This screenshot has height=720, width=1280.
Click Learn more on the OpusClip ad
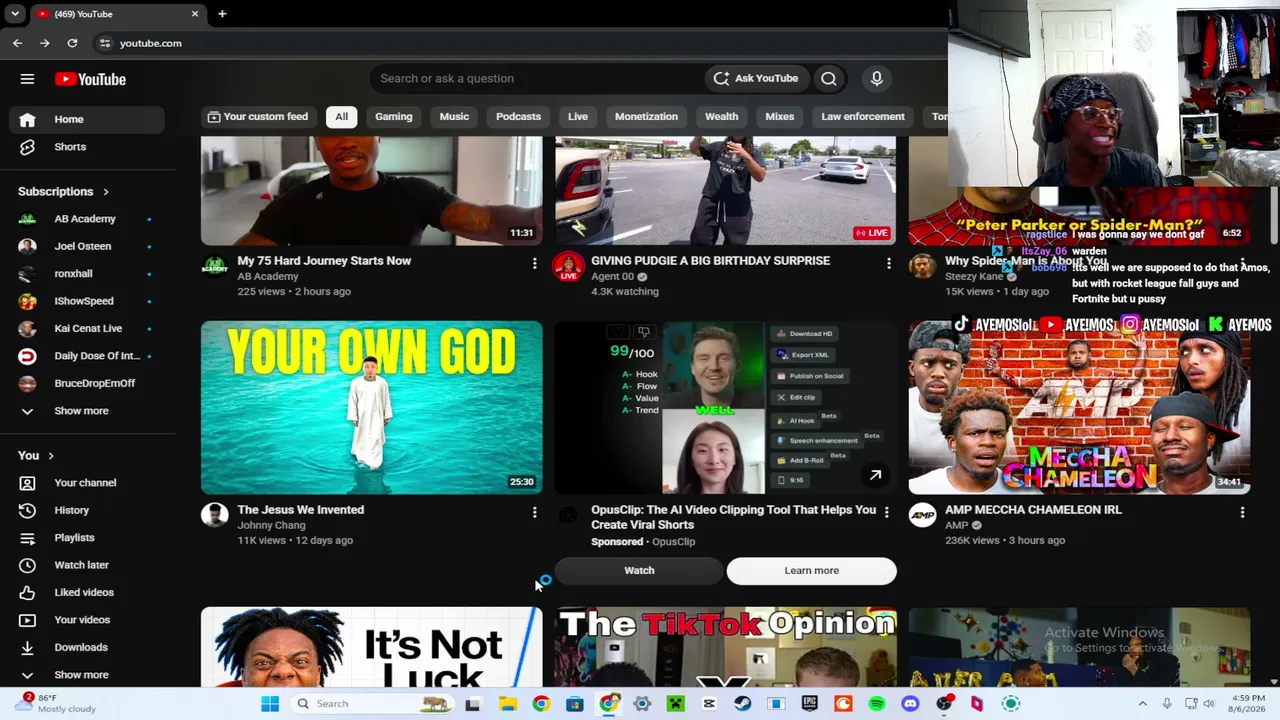pos(811,571)
